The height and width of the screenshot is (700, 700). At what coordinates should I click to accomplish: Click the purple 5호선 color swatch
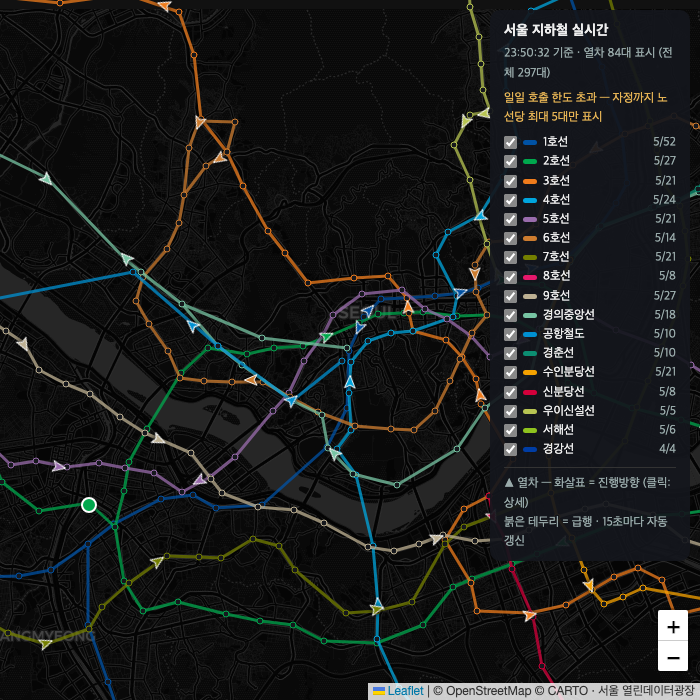530,219
